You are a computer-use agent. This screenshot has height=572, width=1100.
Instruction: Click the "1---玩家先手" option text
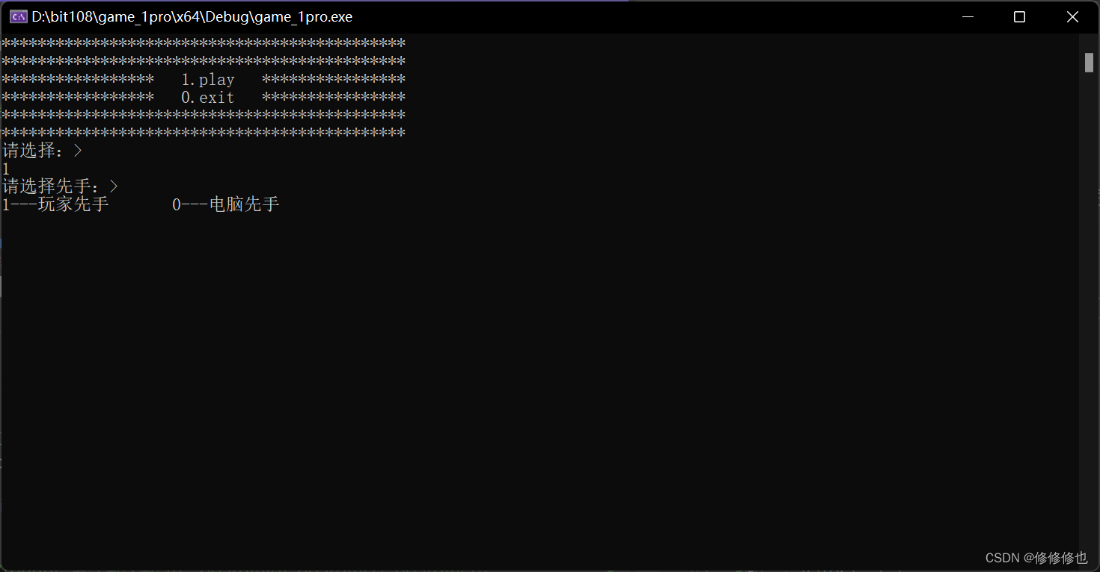[56, 205]
